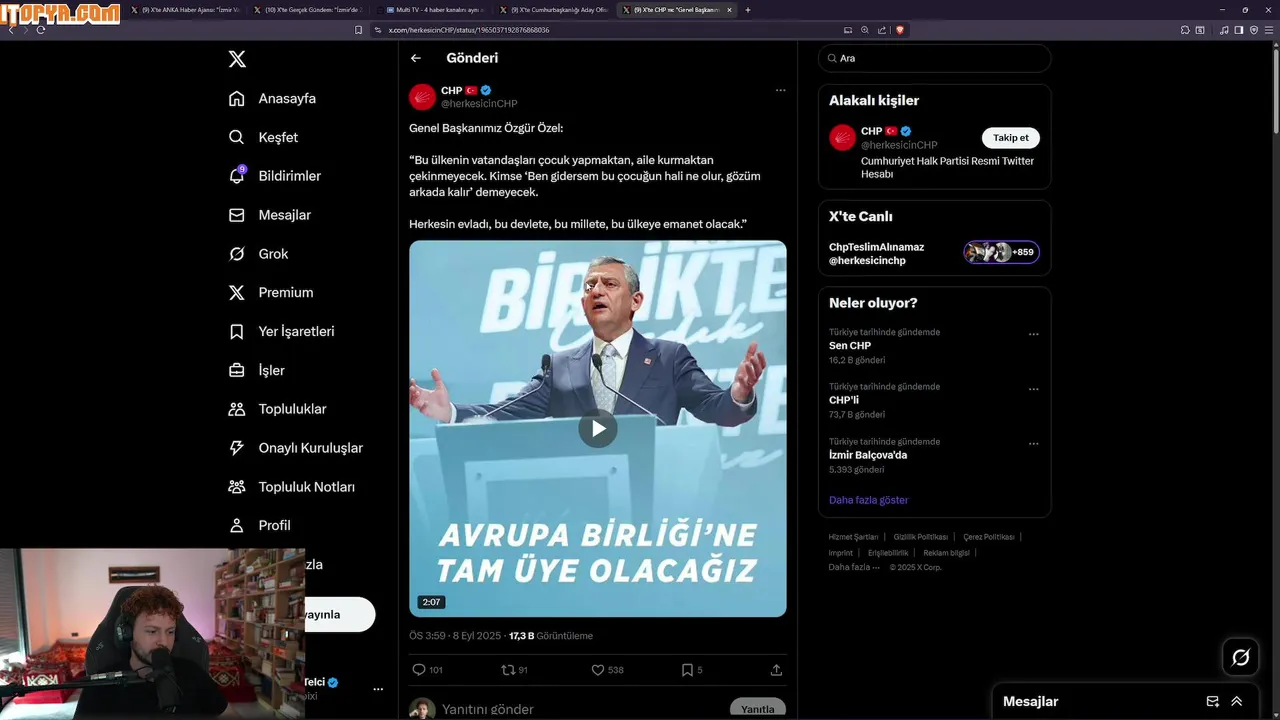
Task: Toggle the browser sidebar panel
Action: pos(1239,30)
